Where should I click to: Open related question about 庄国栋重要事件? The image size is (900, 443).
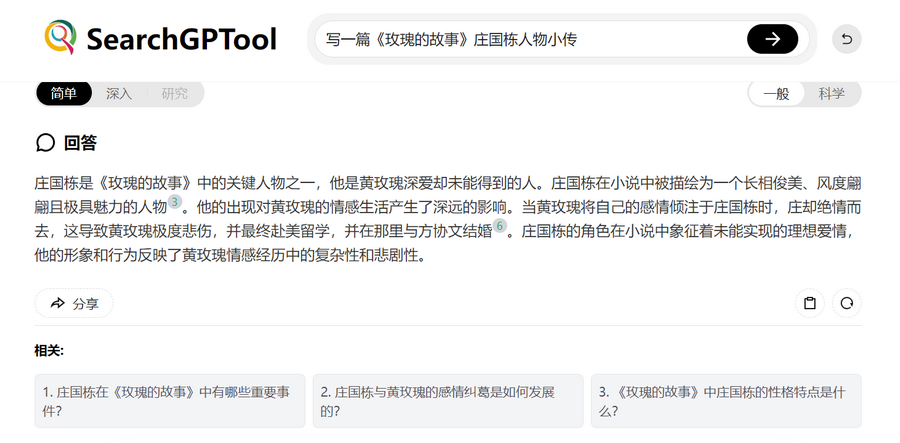point(169,401)
